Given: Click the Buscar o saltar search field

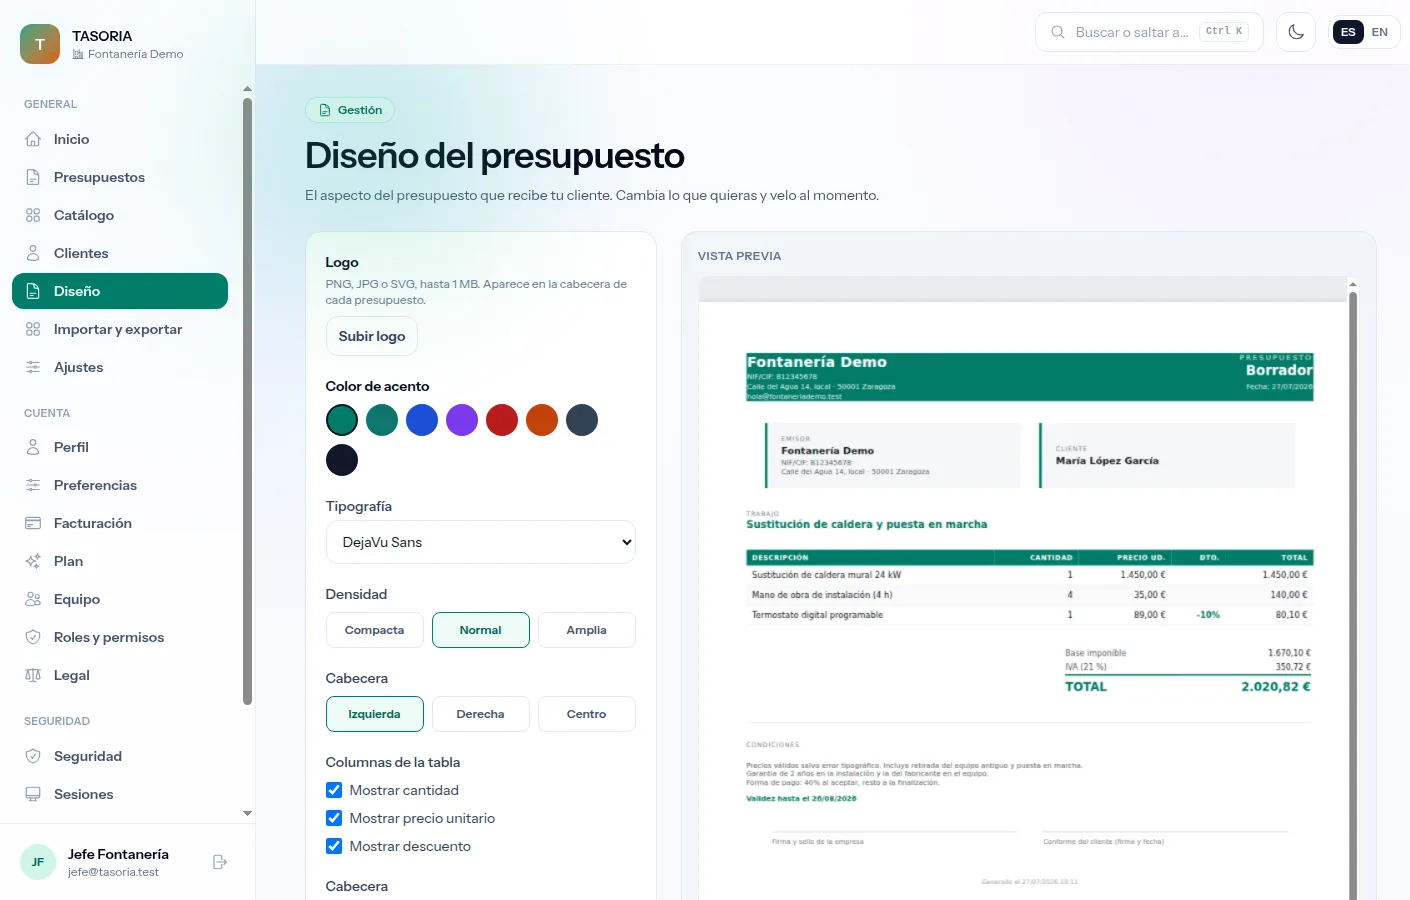Looking at the screenshot, I should [x=1149, y=32].
